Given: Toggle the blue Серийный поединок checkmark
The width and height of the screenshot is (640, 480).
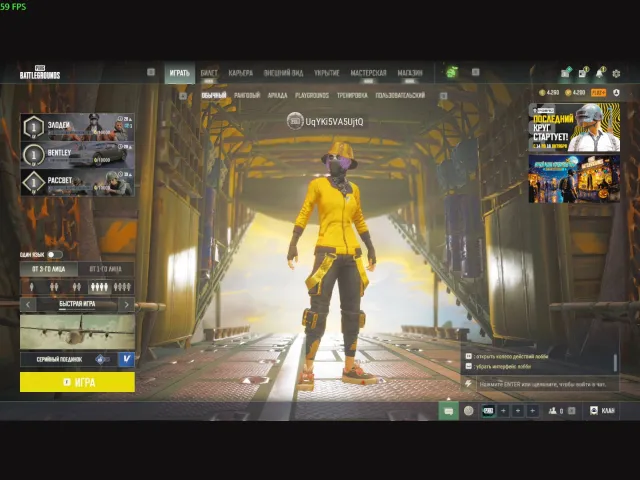Looking at the screenshot, I should pyautogui.click(x=127, y=359).
